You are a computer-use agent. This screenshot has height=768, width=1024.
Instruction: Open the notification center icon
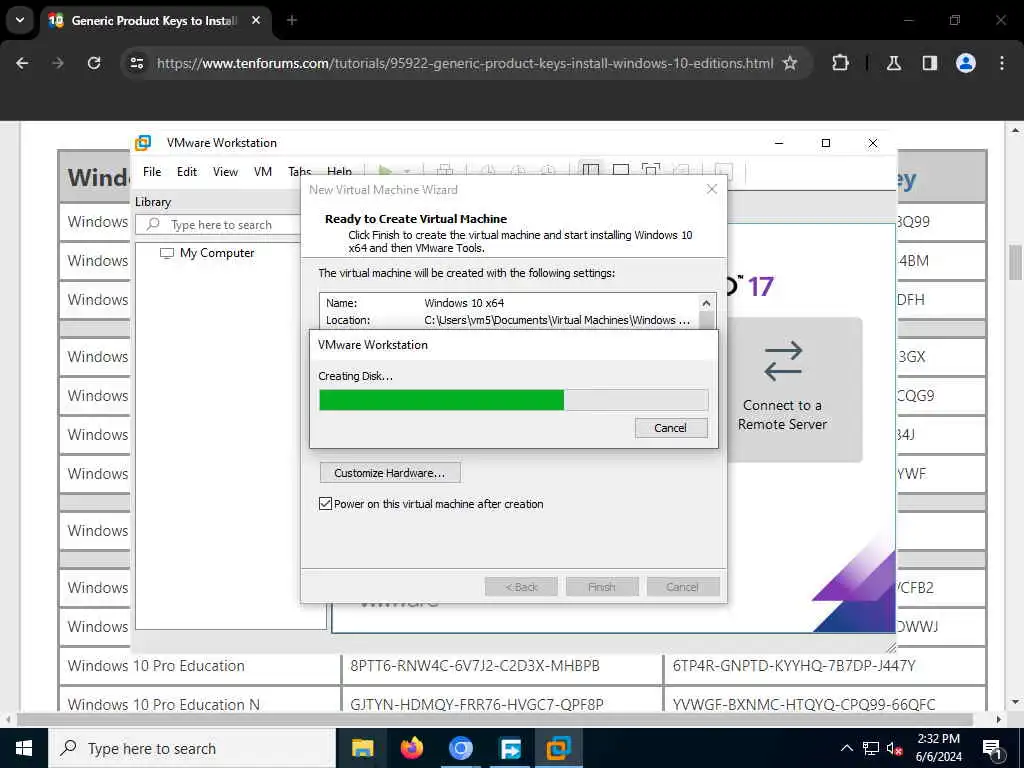993,749
